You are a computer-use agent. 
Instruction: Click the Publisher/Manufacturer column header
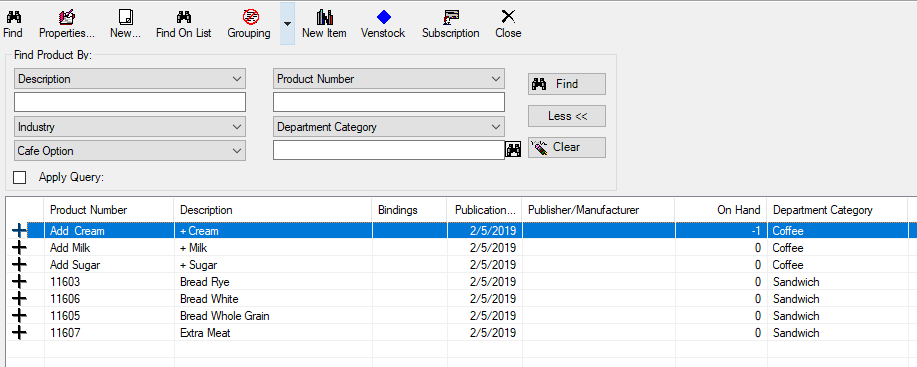pyautogui.click(x=598, y=210)
